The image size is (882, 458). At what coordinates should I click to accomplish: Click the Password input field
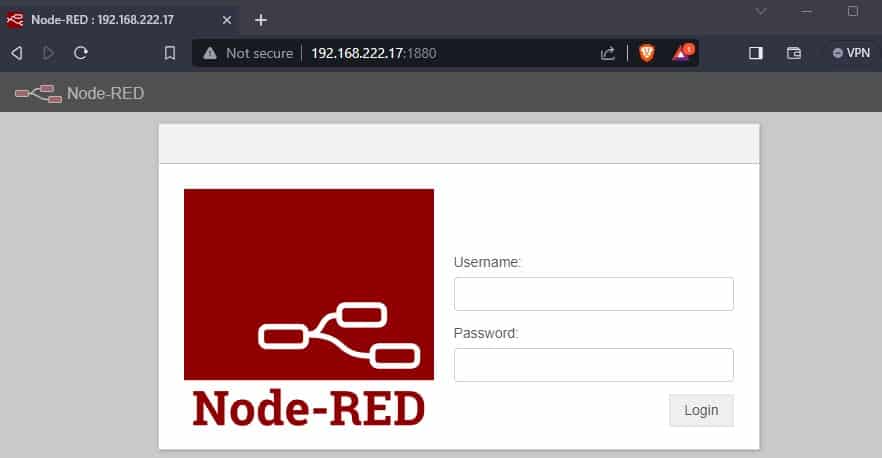pos(593,365)
